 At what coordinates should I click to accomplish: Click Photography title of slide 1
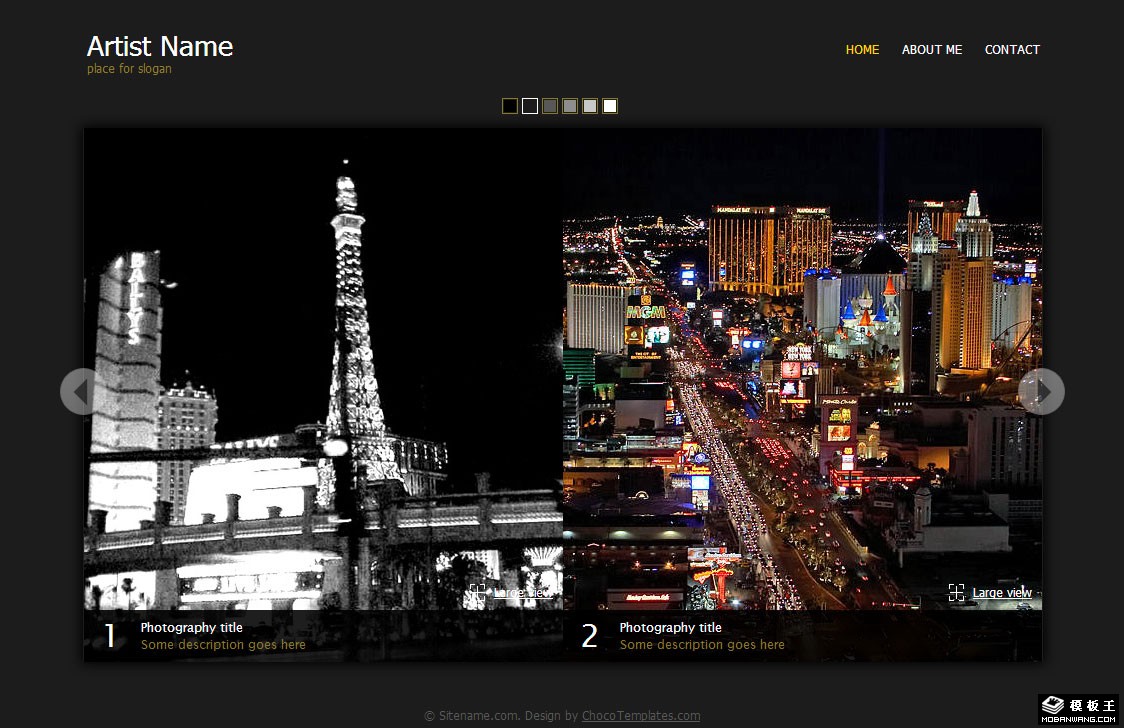pyautogui.click(x=191, y=628)
